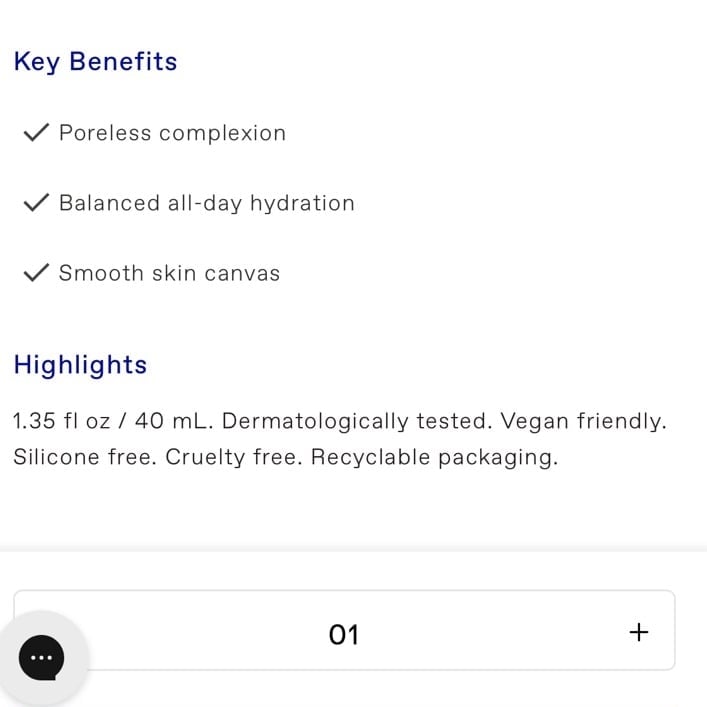Click the checkmark beside Smooth skin canvas
The image size is (707, 707).
tap(36, 272)
